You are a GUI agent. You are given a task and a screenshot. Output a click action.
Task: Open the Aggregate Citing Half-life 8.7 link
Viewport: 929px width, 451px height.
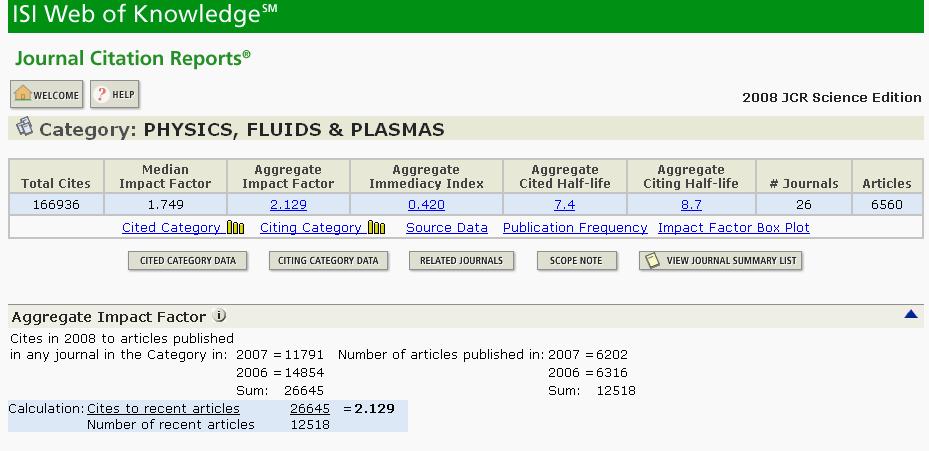coord(691,205)
